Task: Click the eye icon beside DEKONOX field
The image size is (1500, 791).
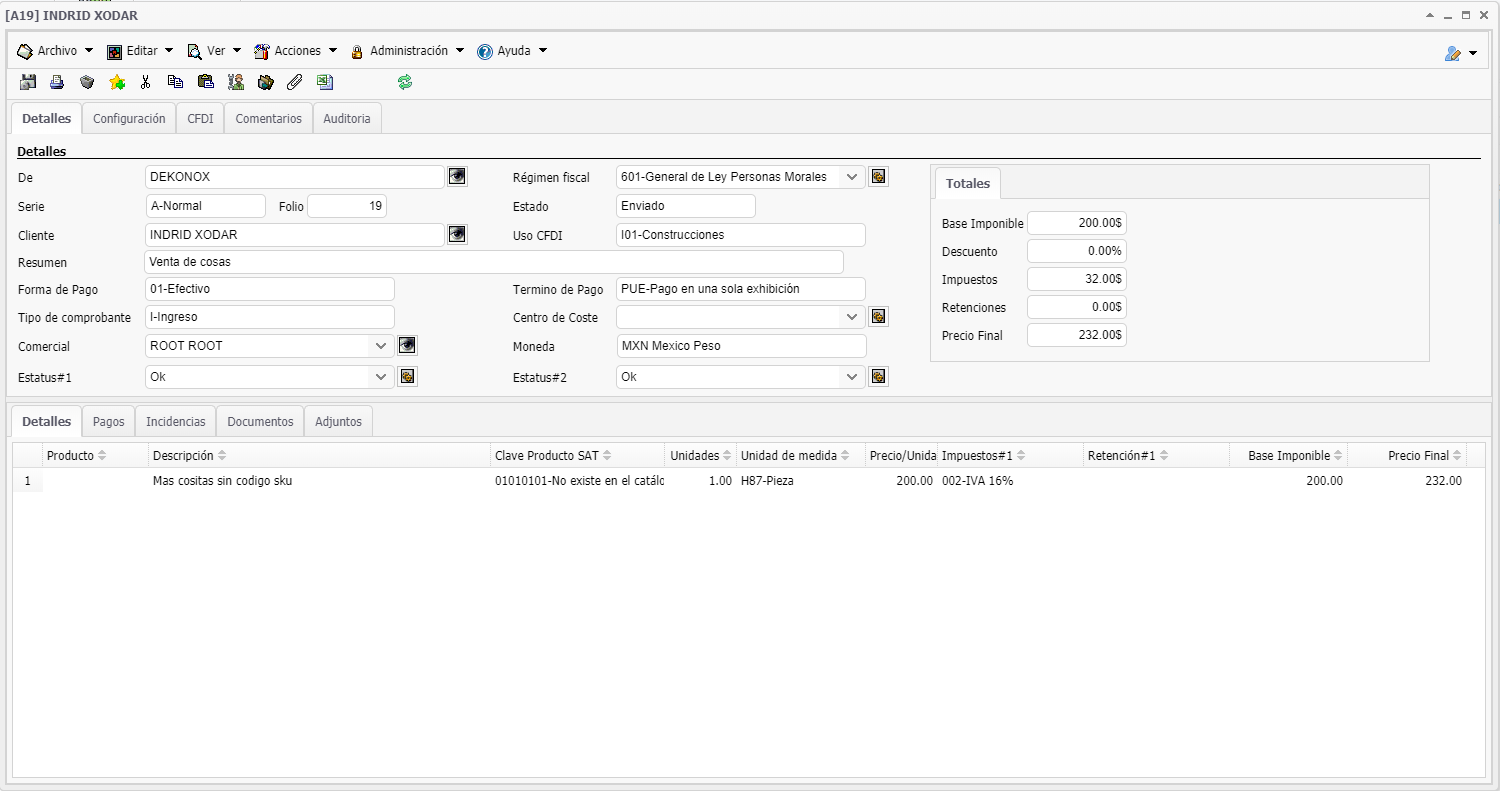Action: coord(457,177)
